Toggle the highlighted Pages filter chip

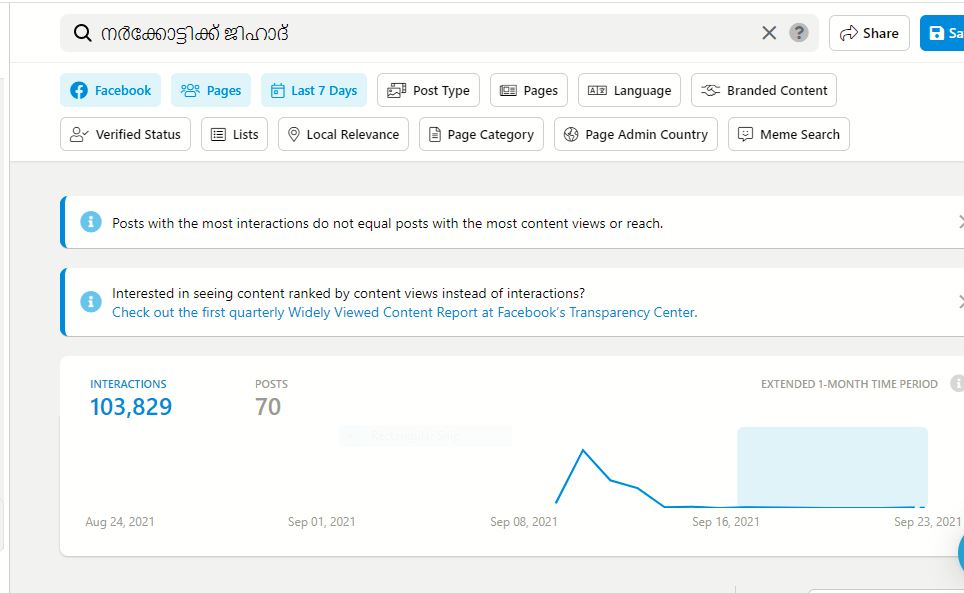coord(211,90)
